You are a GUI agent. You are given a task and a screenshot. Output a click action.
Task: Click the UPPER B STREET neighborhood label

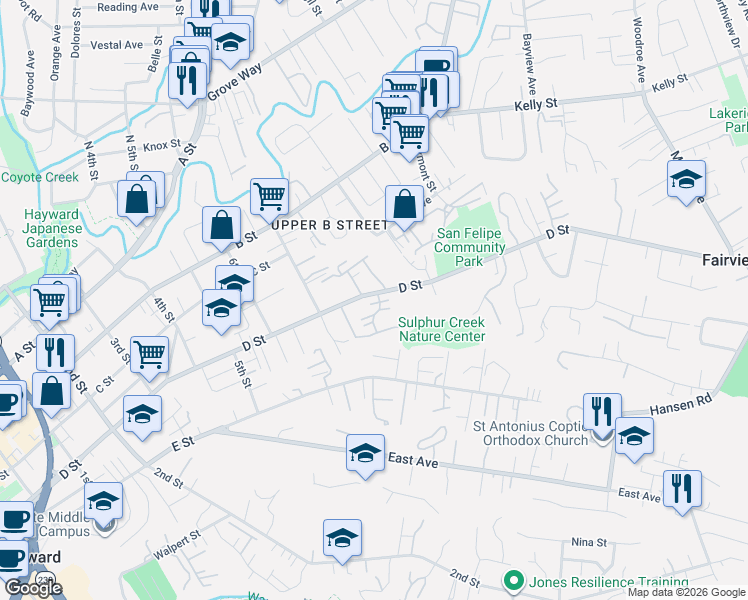point(330,225)
